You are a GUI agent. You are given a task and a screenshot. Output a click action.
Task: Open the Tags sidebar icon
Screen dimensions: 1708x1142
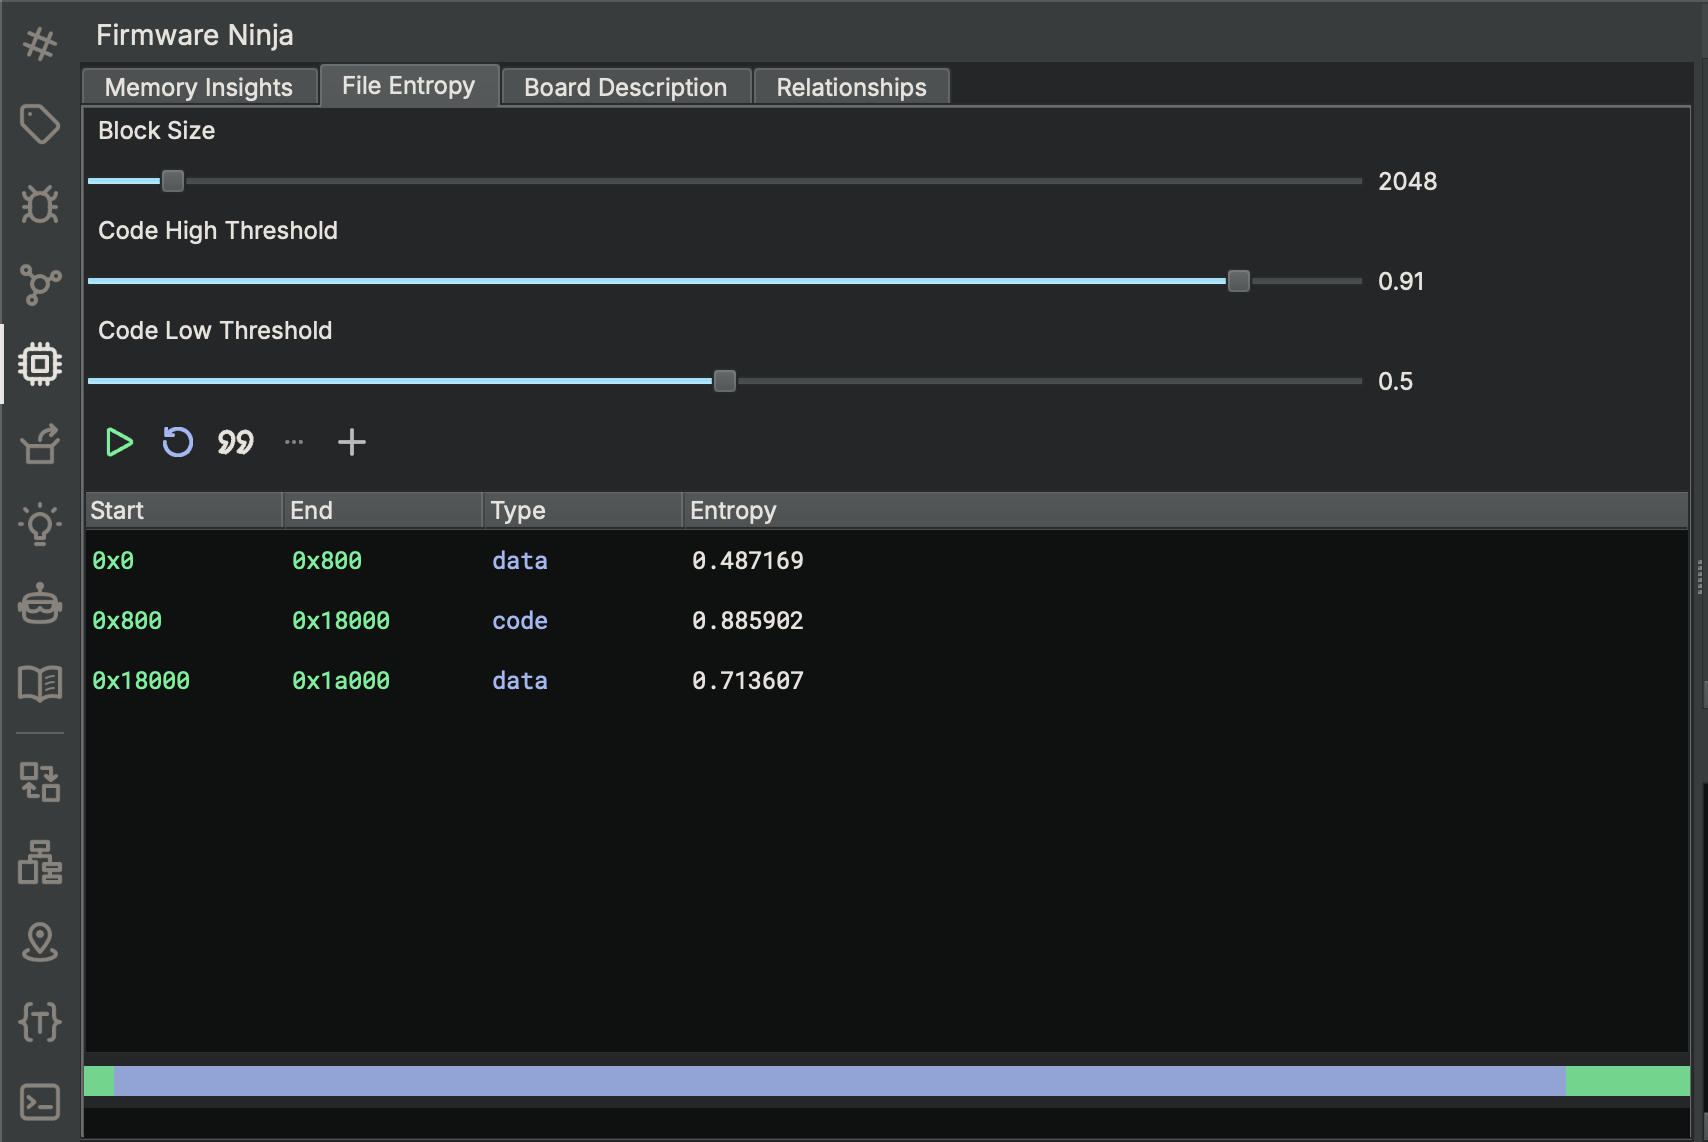click(x=40, y=124)
